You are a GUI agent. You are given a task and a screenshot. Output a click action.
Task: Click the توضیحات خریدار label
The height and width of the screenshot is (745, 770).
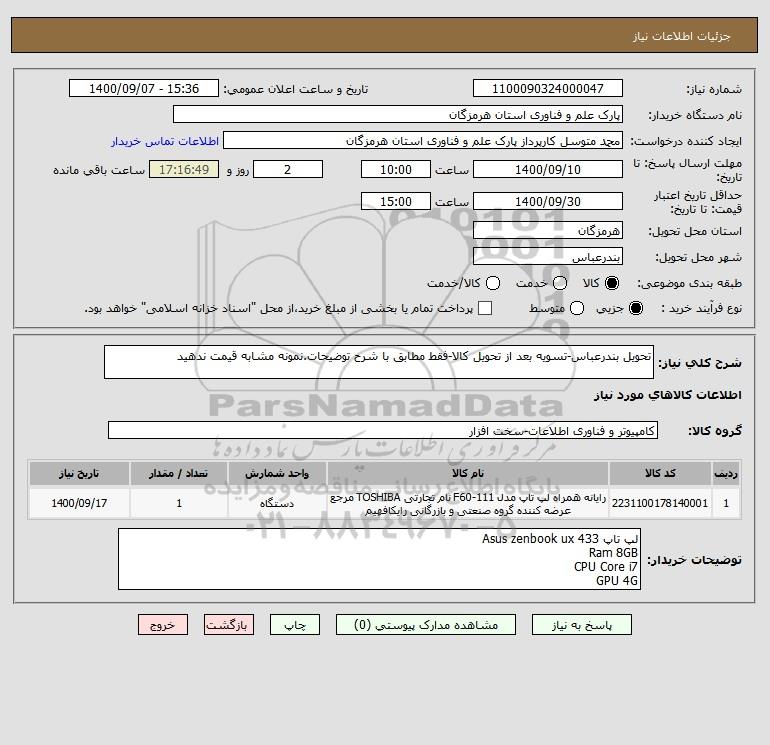pos(694,560)
